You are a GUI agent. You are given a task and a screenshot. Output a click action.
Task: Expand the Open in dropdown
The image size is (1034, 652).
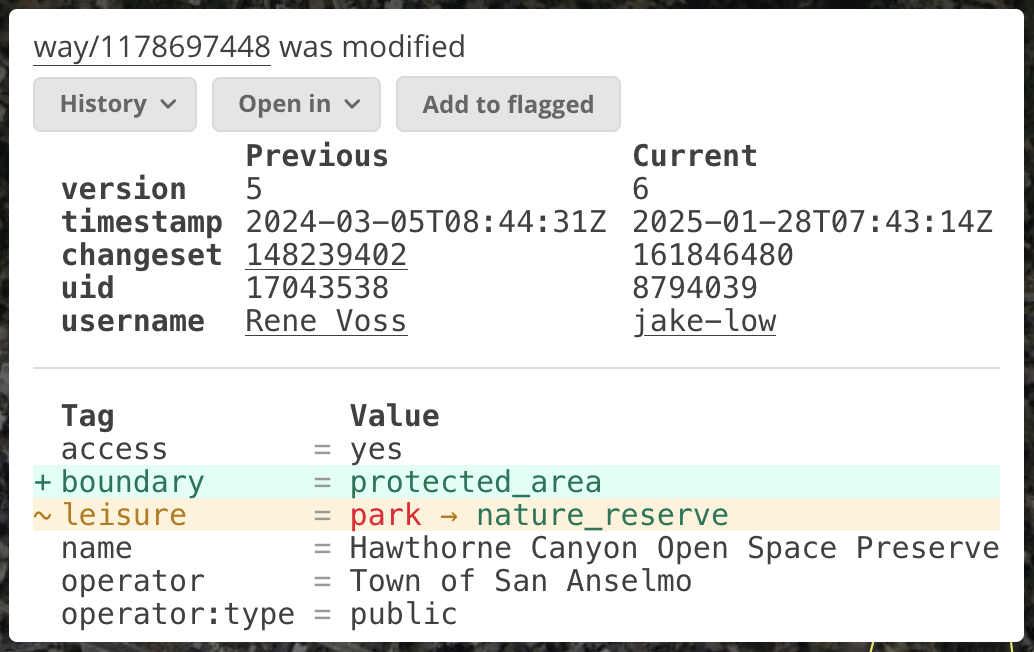click(x=296, y=104)
